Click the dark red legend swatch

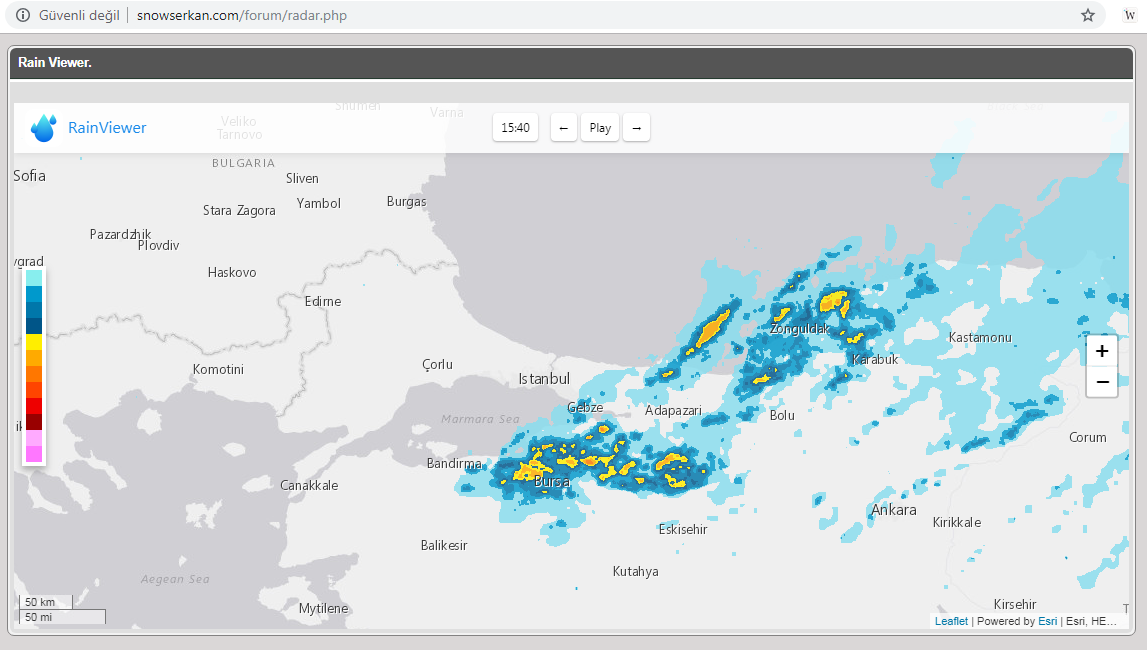pyautogui.click(x=34, y=422)
